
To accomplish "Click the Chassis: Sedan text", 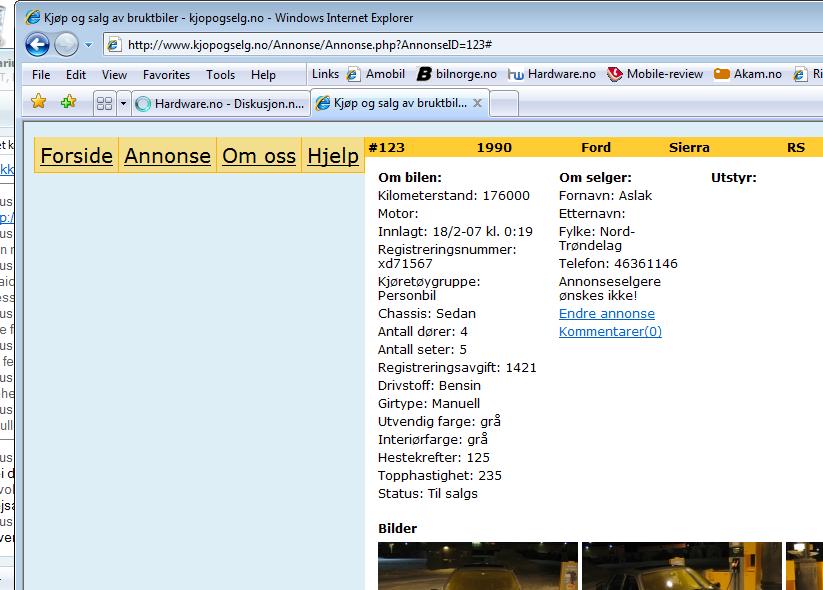I will point(427,313).
